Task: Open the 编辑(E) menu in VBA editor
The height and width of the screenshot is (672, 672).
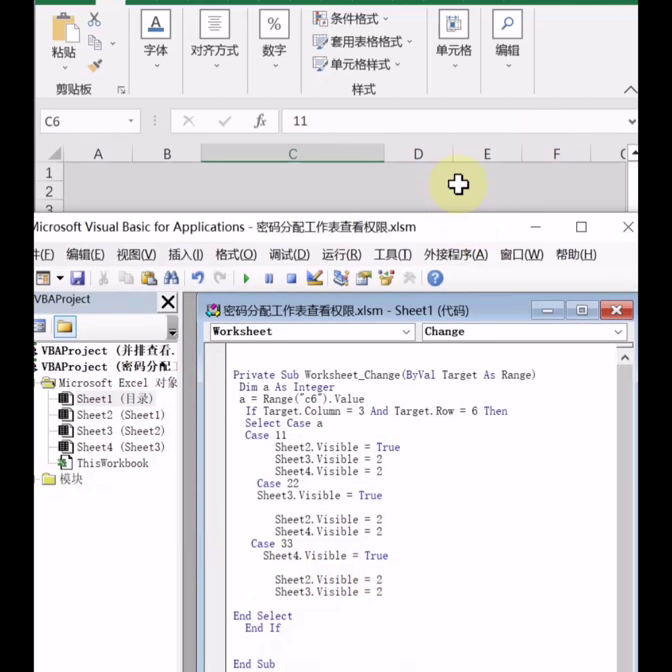Action: pos(85,255)
